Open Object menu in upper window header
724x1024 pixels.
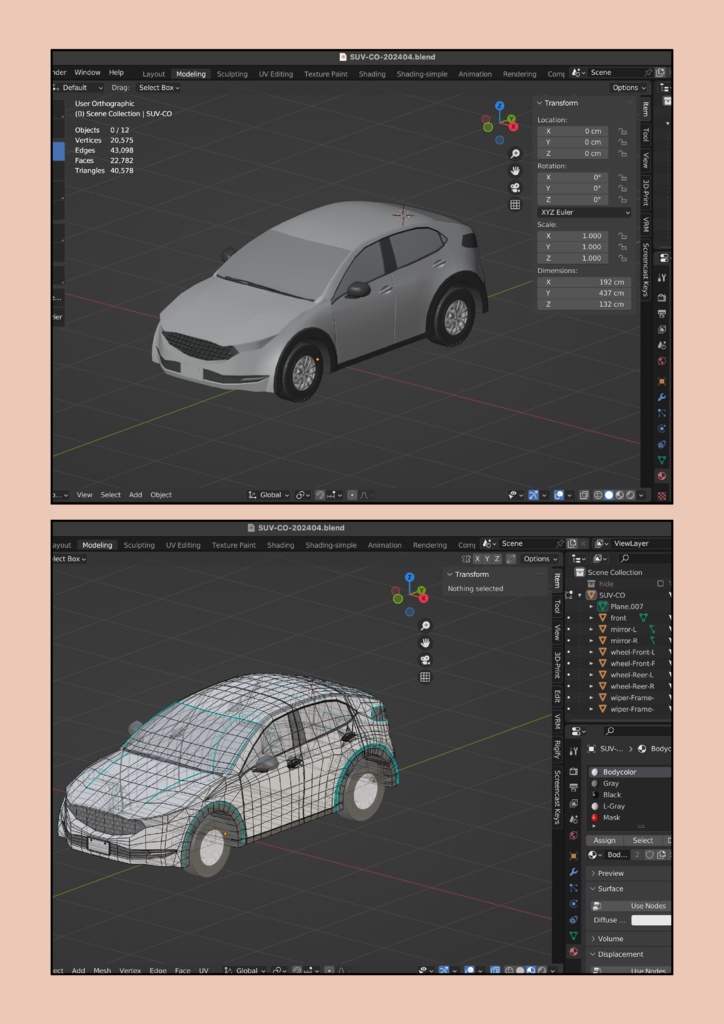point(161,495)
